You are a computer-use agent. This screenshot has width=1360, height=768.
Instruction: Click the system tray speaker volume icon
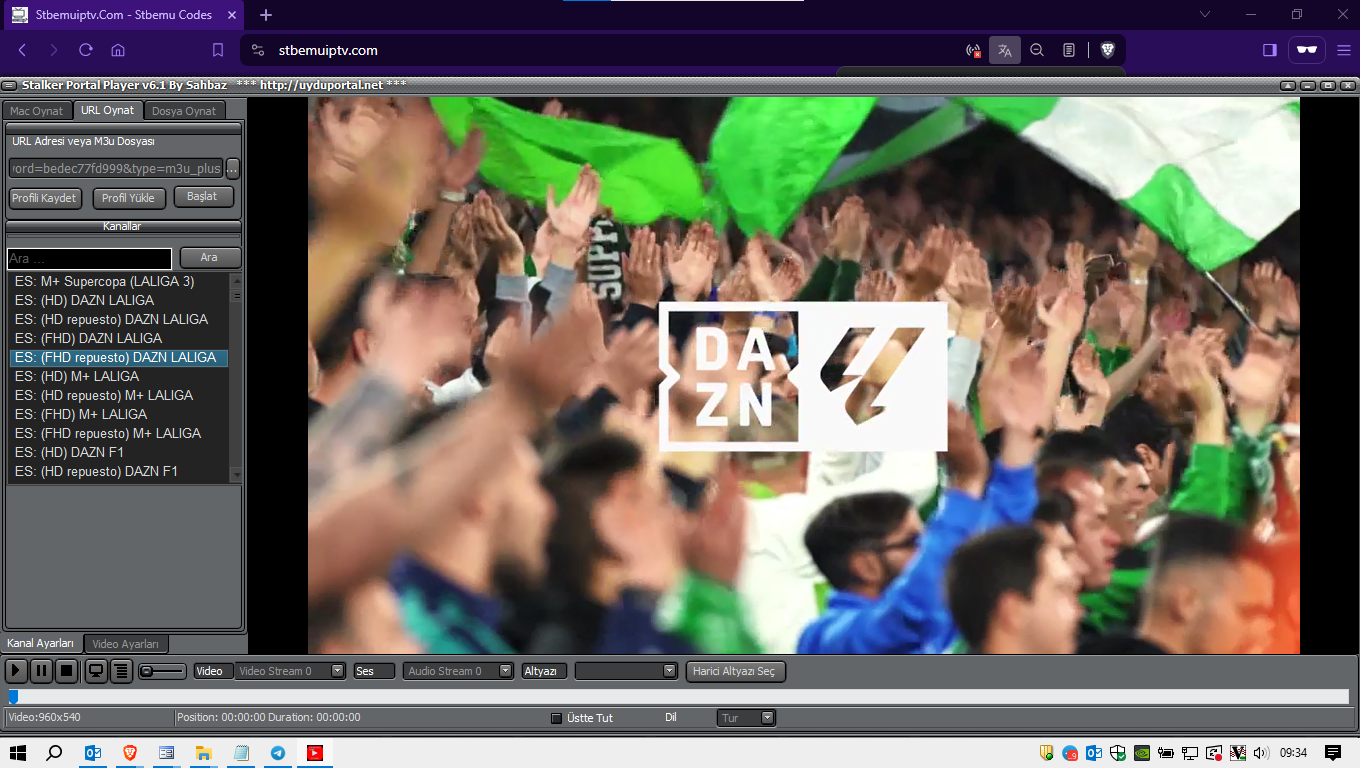click(x=1261, y=753)
